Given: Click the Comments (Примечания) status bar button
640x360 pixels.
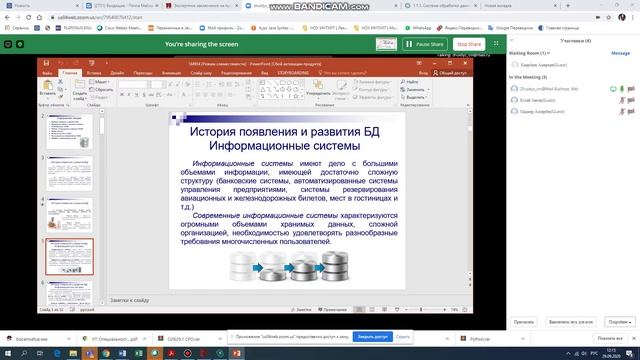Looking at the screenshot, I should tap(332, 310).
